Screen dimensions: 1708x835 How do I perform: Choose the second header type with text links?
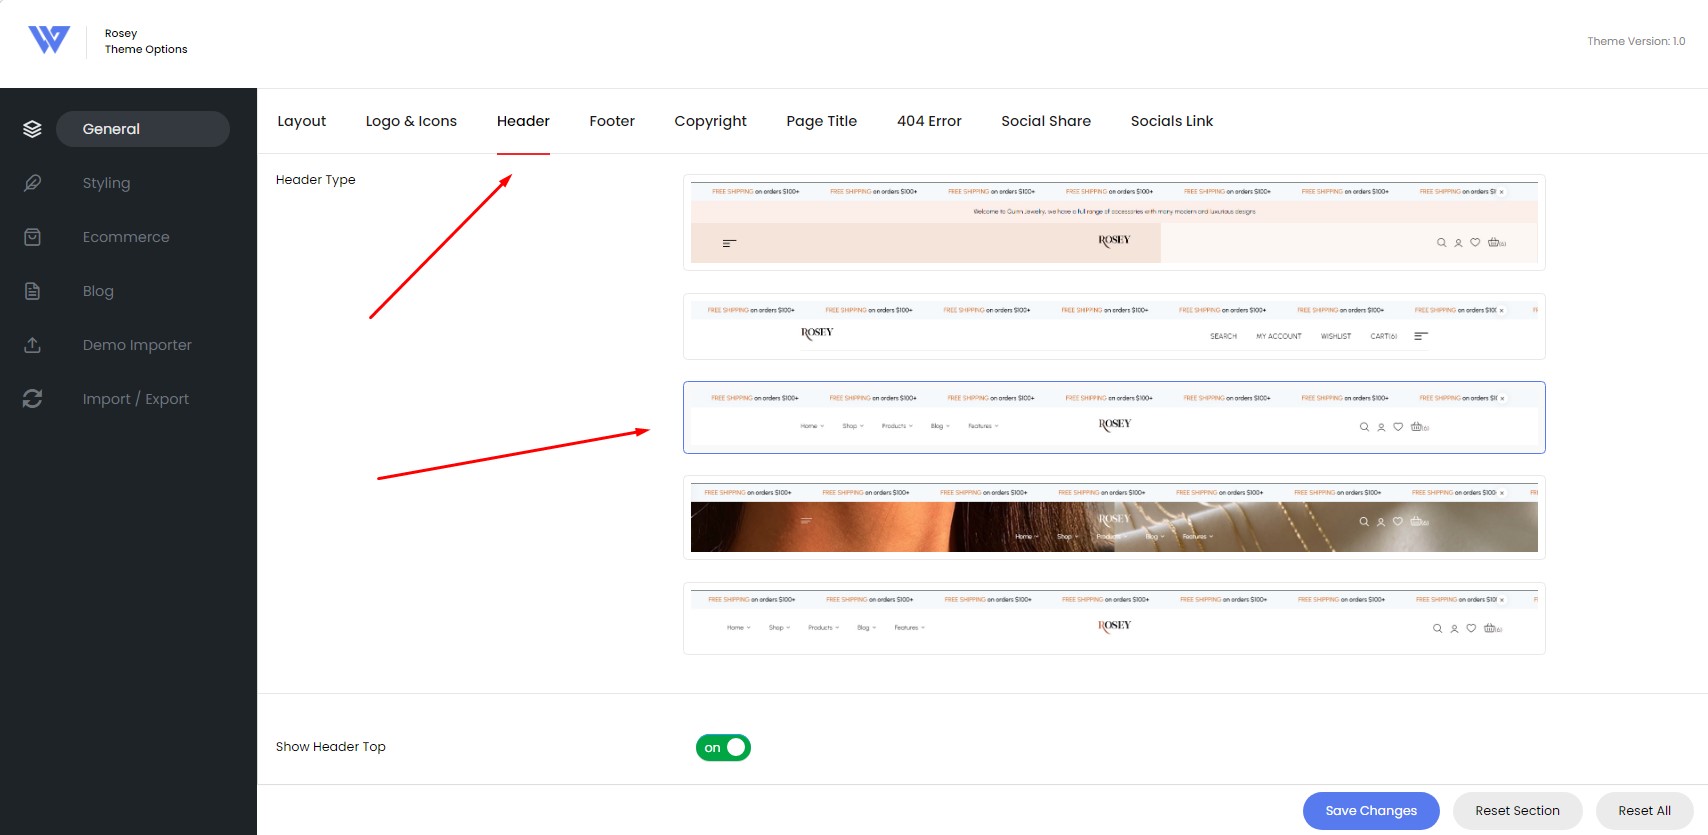[1114, 326]
